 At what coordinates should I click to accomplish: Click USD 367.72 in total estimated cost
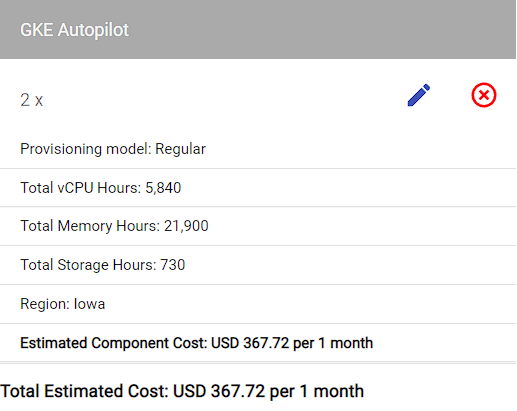219,391
